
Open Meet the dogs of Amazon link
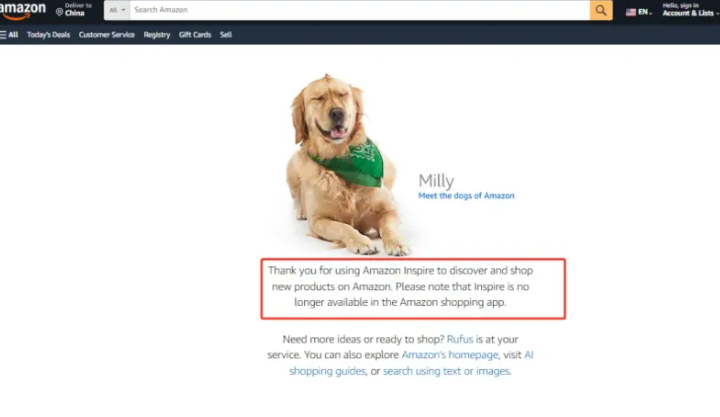pos(466,196)
